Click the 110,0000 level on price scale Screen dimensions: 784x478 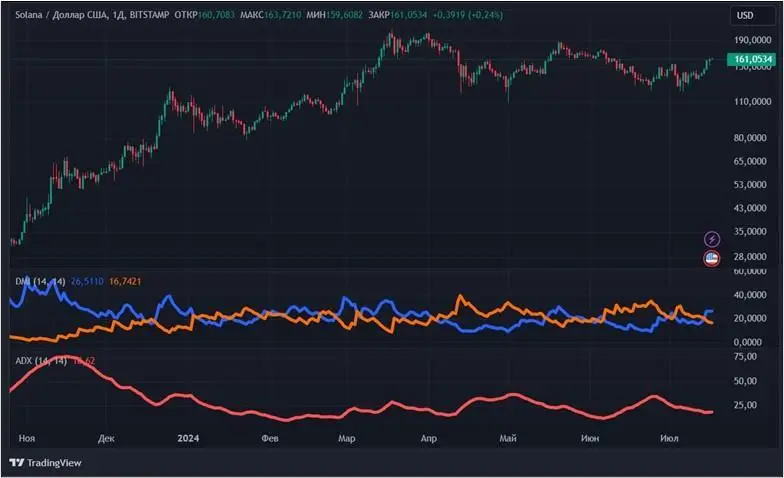pos(752,102)
